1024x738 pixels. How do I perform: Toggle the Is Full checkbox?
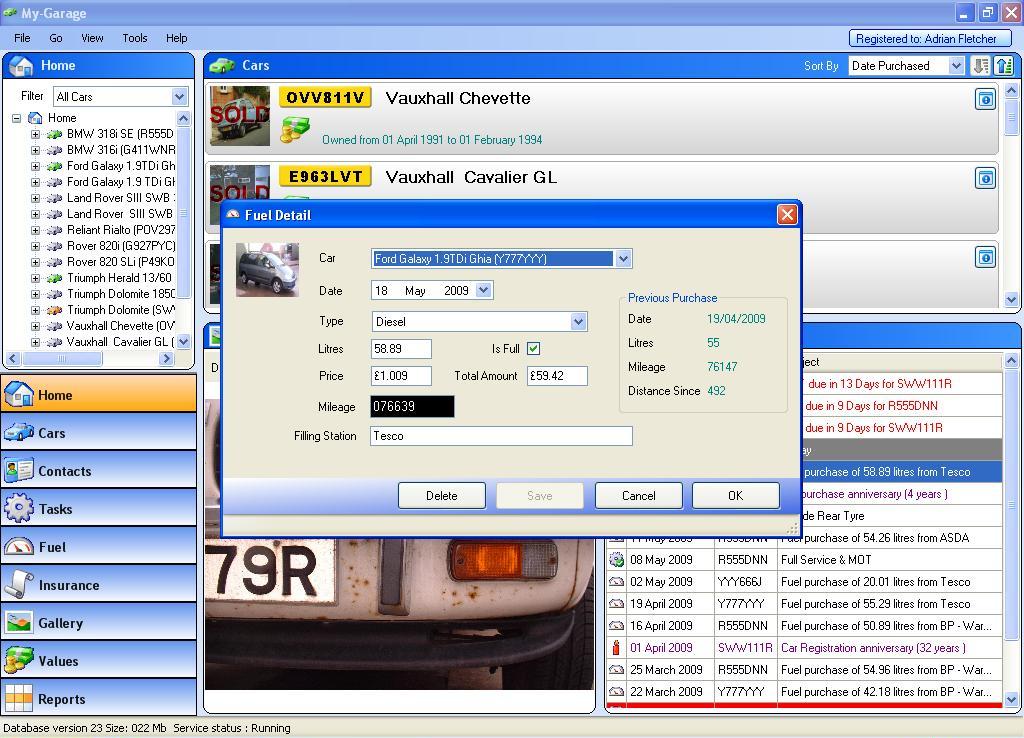coord(533,349)
